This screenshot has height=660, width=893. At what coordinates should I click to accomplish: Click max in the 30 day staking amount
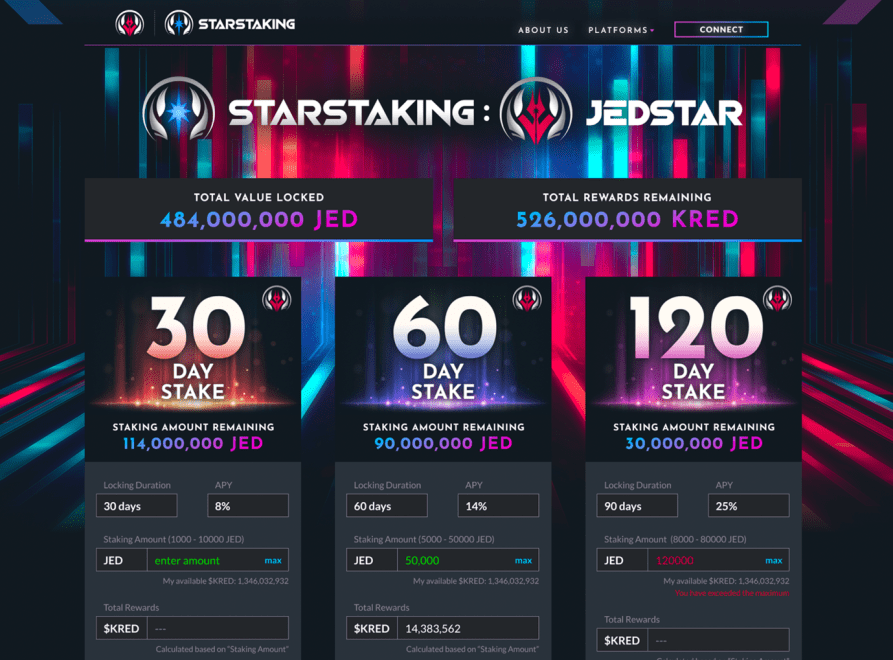(273, 561)
